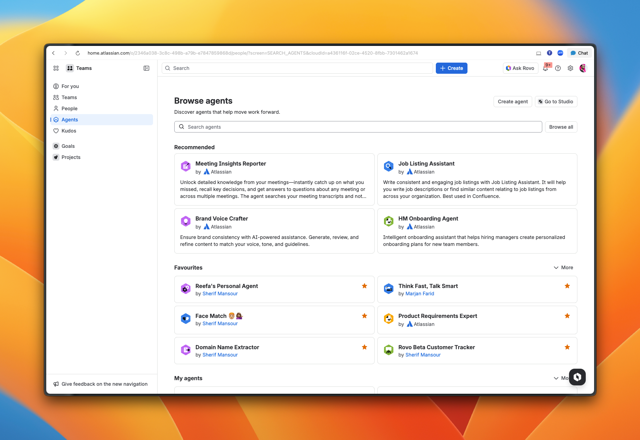Image resolution: width=640 pixels, height=440 pixels.
Task: Click Product Requirements Expert agent icon
Action: click(389, 318)
